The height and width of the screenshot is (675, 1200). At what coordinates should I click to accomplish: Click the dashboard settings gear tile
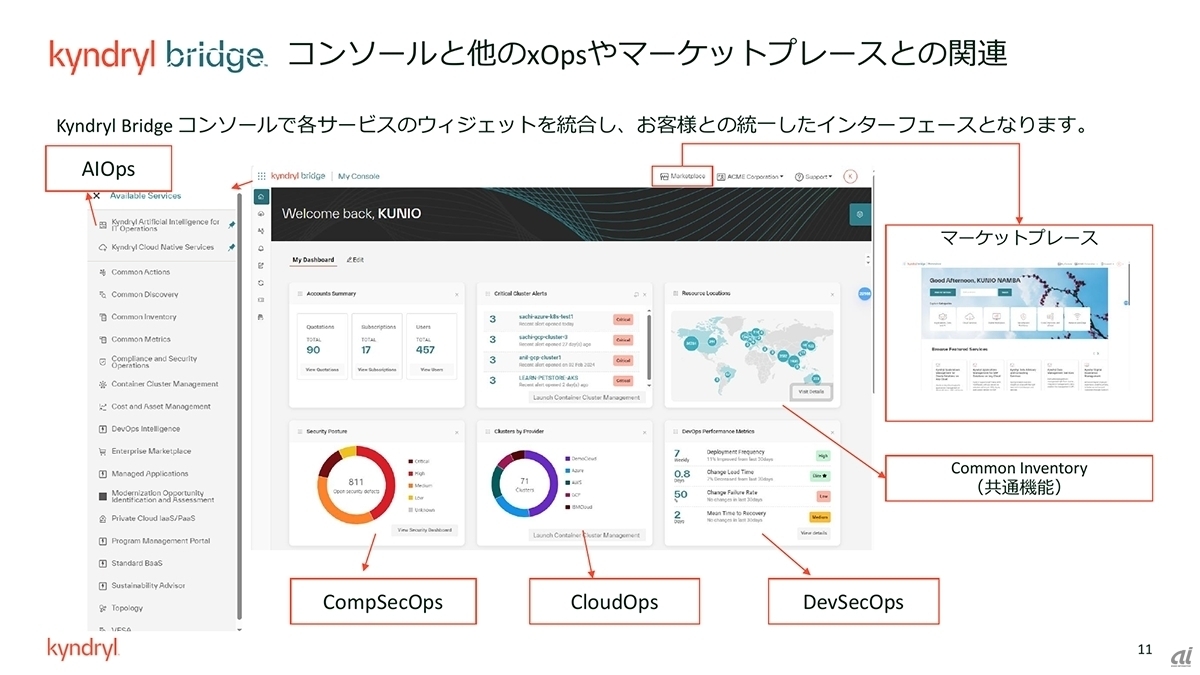[859, 214]
